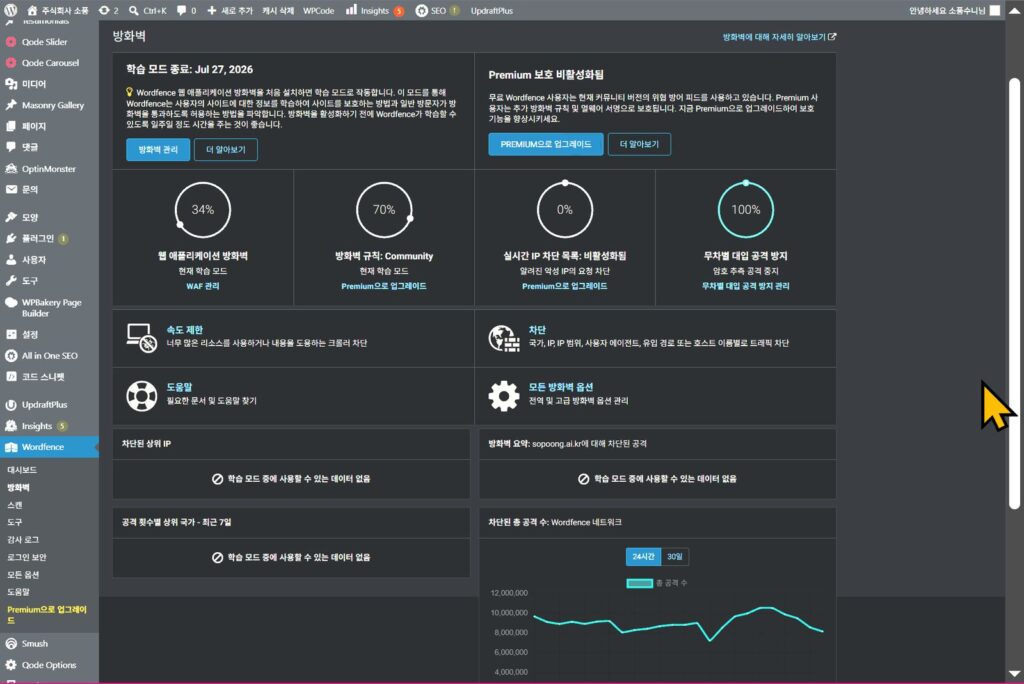Click 더 알아보기 beside 방화벽 관리

coord(226,150)
